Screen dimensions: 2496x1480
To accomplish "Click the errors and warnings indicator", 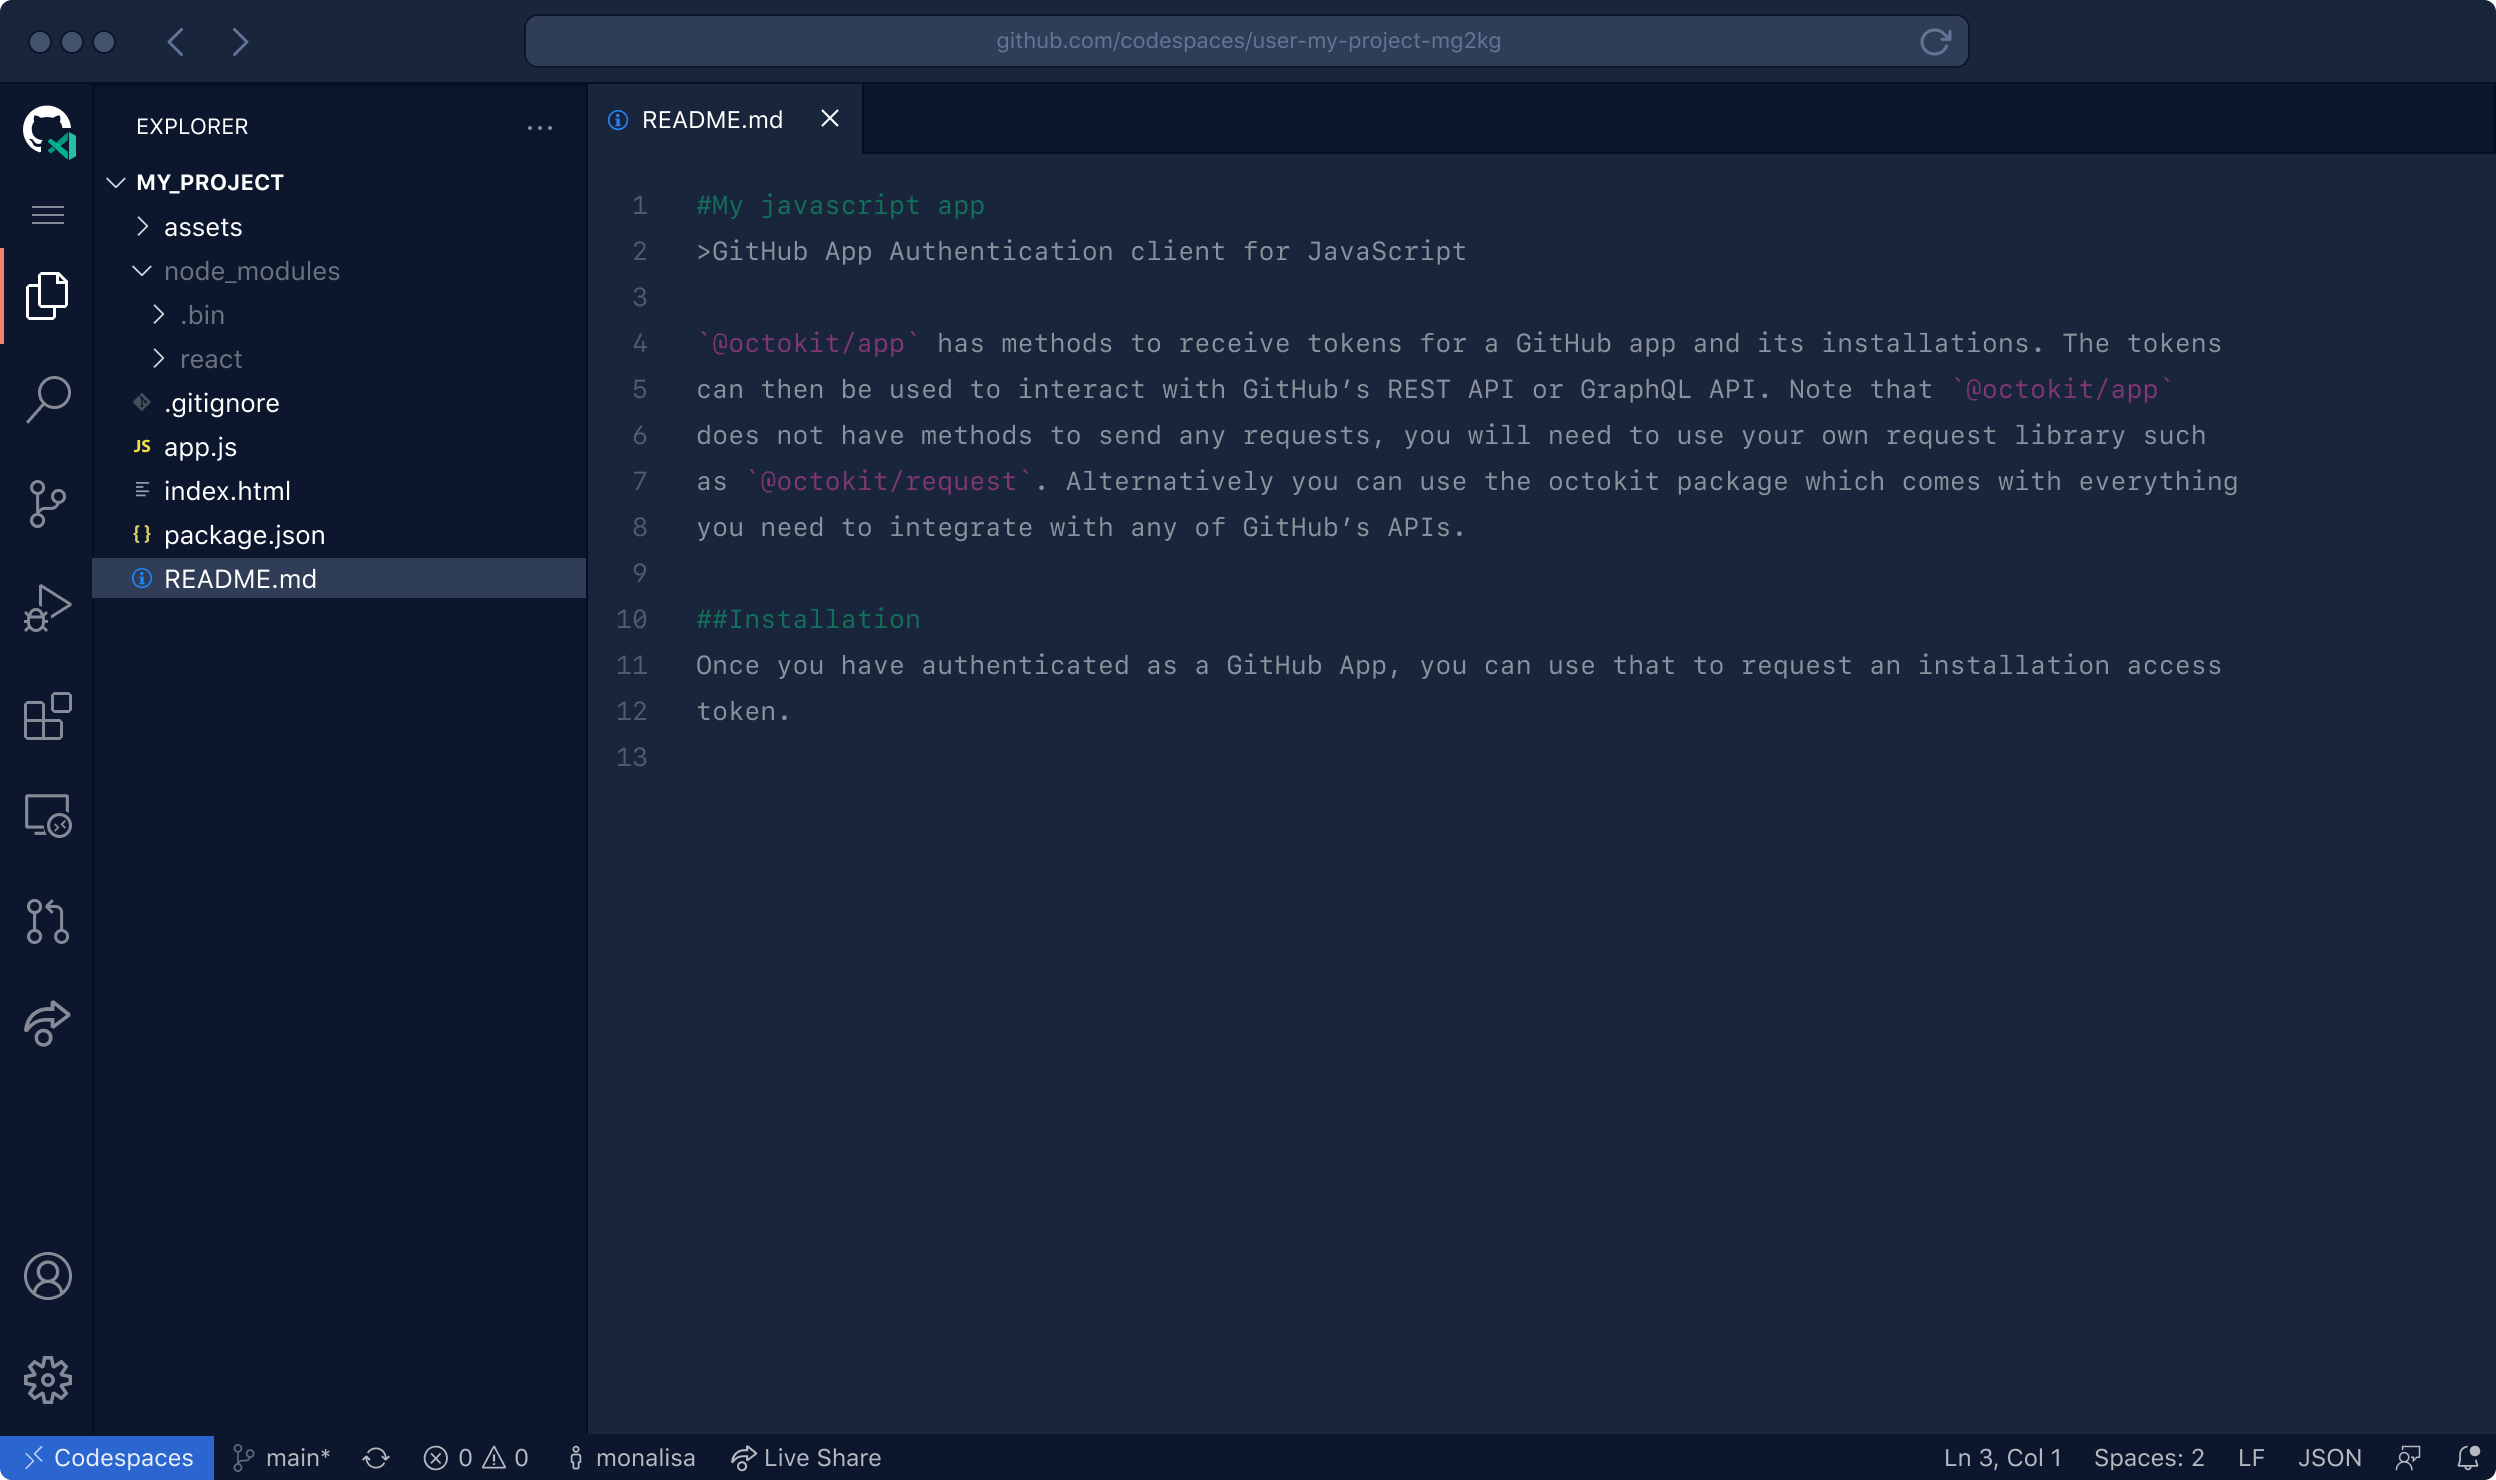I will 475,1458.
